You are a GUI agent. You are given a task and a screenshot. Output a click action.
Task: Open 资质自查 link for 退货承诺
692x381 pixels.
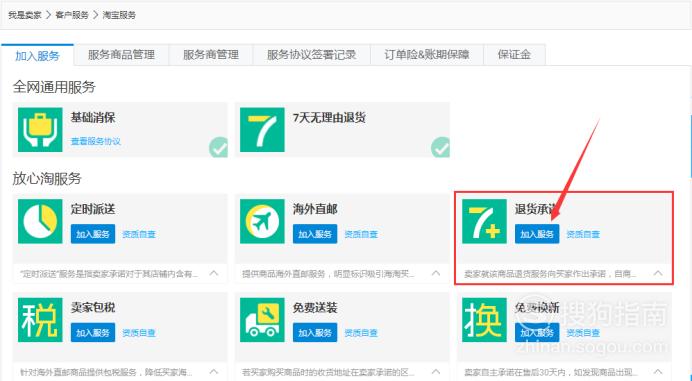click(583, 234)
